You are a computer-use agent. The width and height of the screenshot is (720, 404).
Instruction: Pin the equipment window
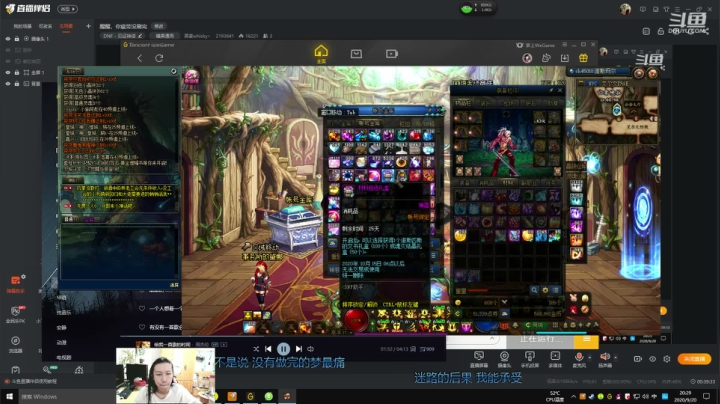point(551,90)
